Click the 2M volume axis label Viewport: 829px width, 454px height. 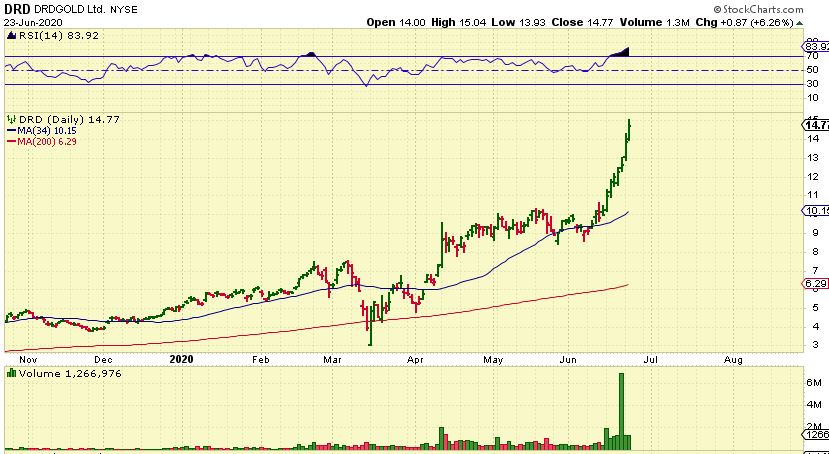click(814, 427)
